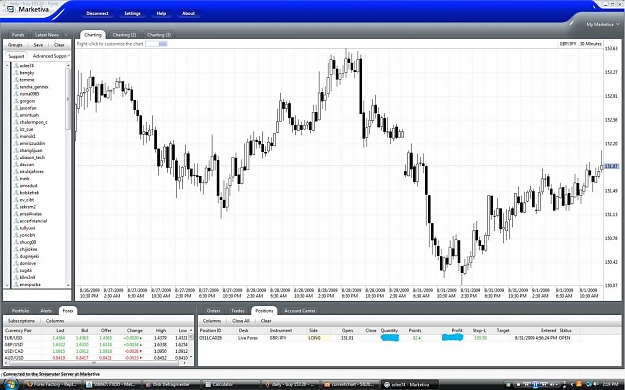625x390 pixels.
Task: Open the Help menu
Action: tap(161, 14)
